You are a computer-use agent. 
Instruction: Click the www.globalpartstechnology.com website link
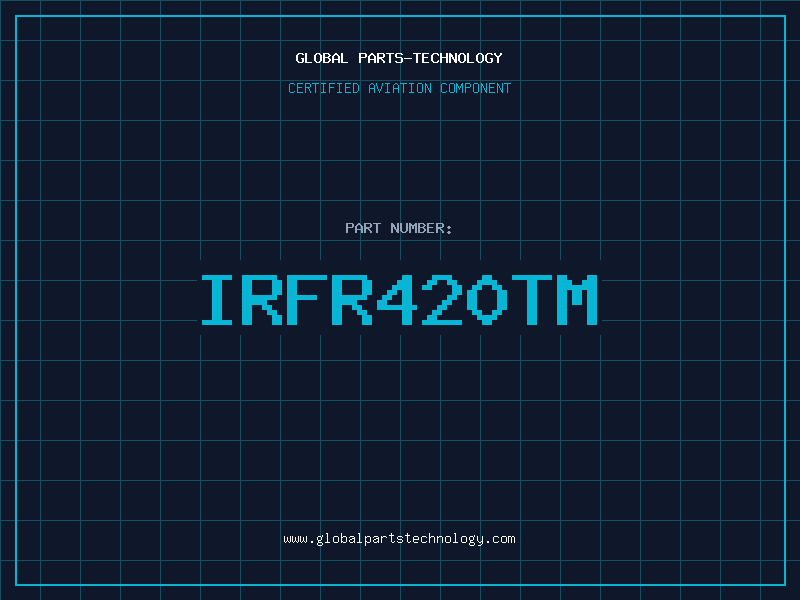click(399, 539)
